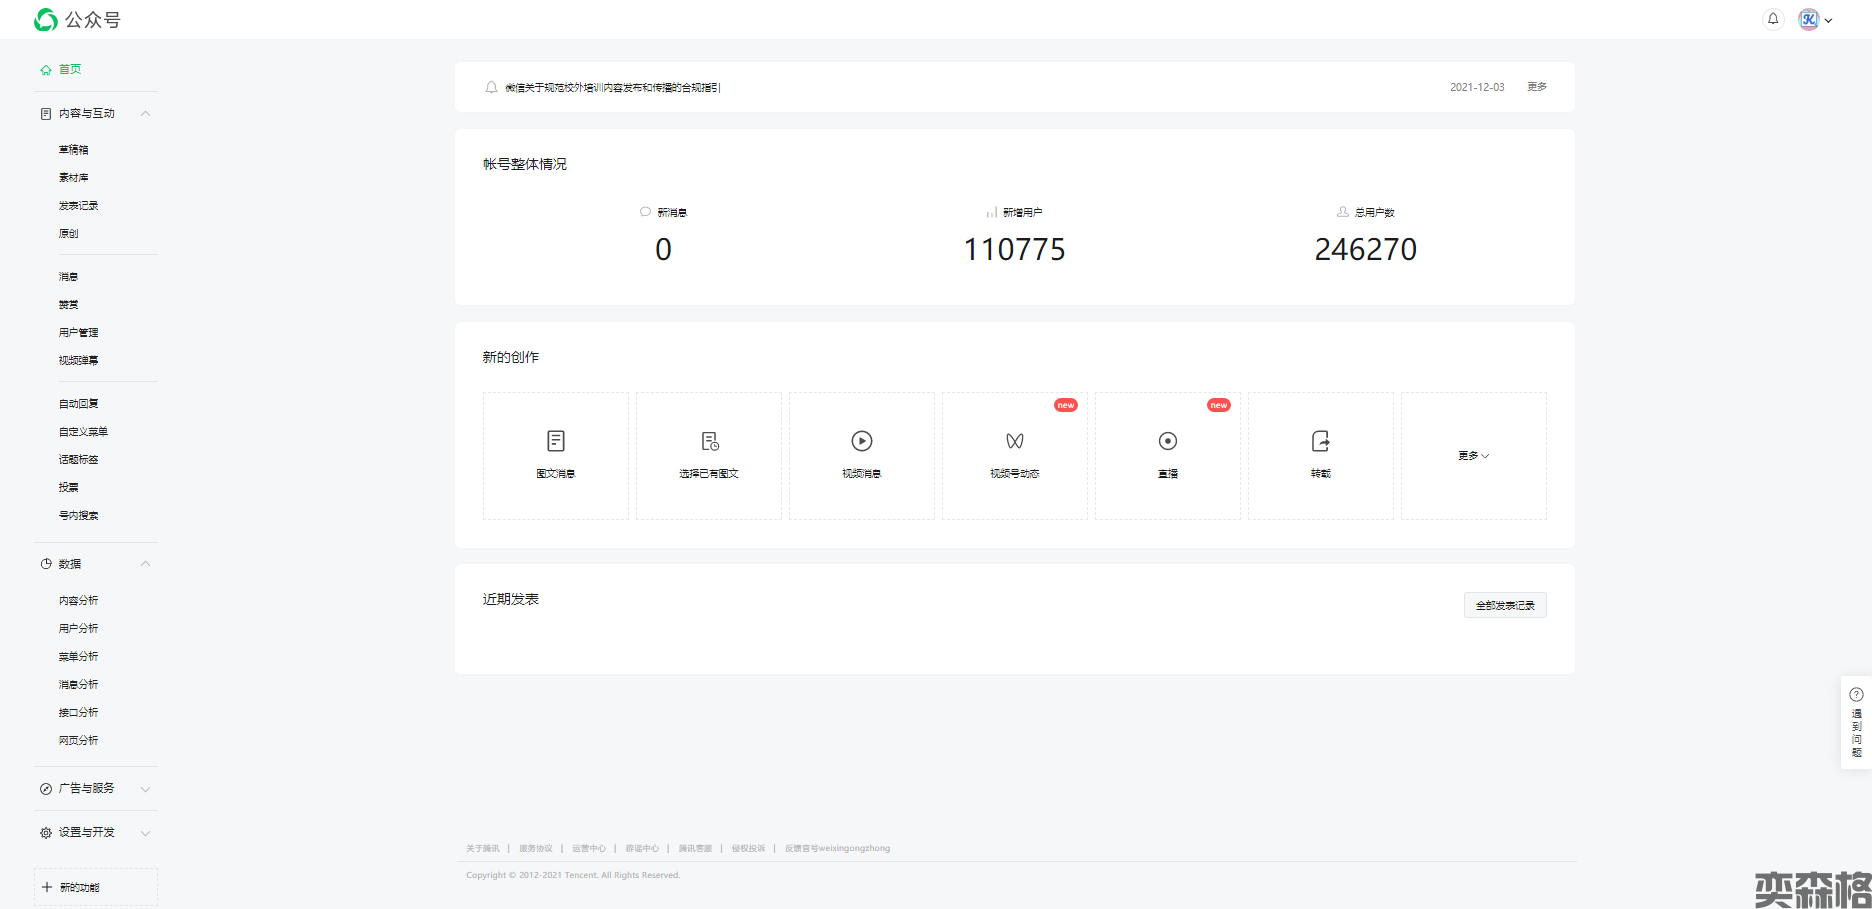Click the 转载 repost icon
Screen dimensions: 1872x909
click(1321, 441)
